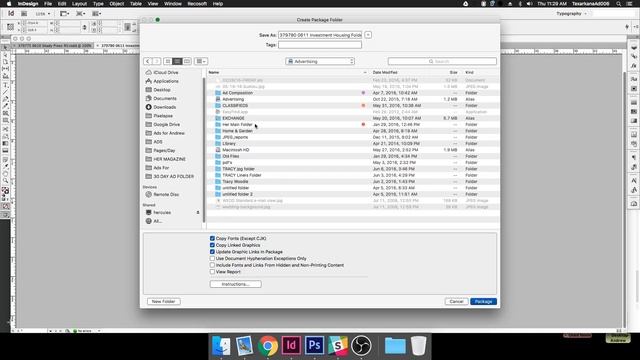Click the Save As filename field

(x=320, y=35)
